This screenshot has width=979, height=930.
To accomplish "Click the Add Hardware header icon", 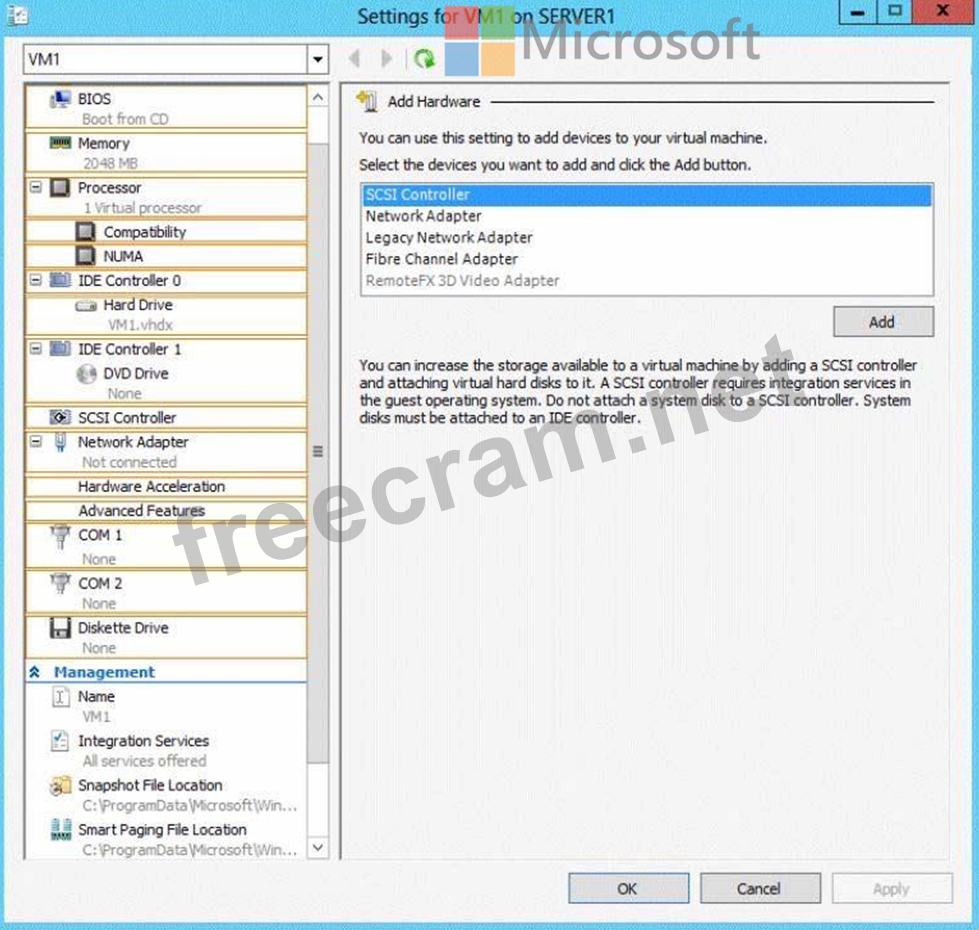I will 367,100.
